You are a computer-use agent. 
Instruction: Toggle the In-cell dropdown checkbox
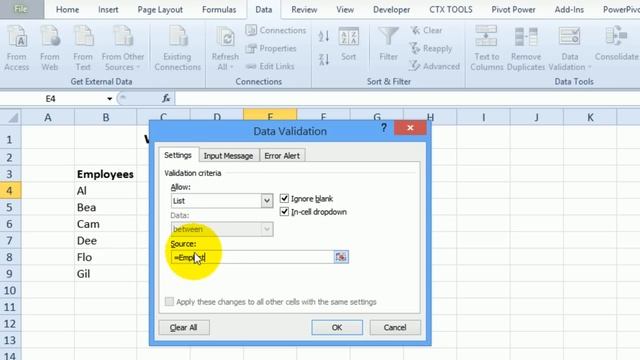284,211
